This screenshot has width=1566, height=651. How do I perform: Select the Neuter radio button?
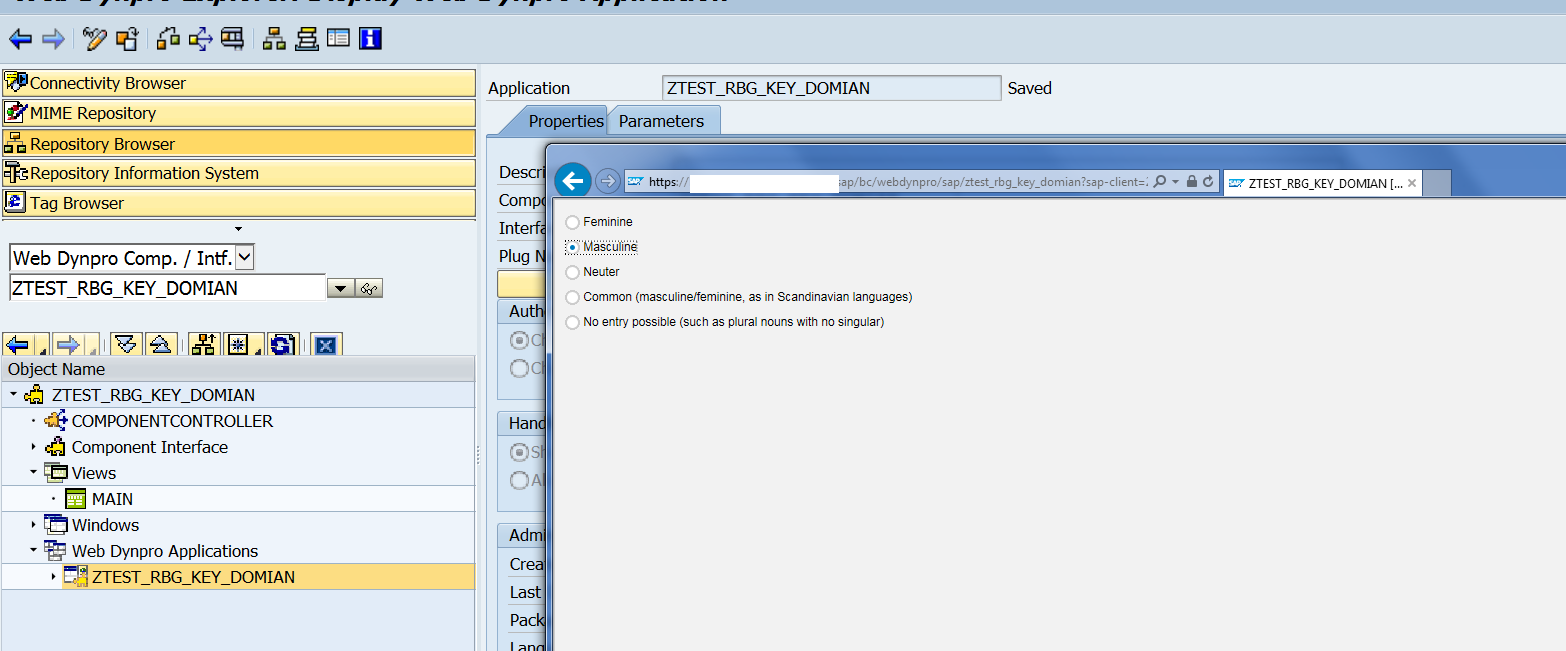click(x=572, y=272)
